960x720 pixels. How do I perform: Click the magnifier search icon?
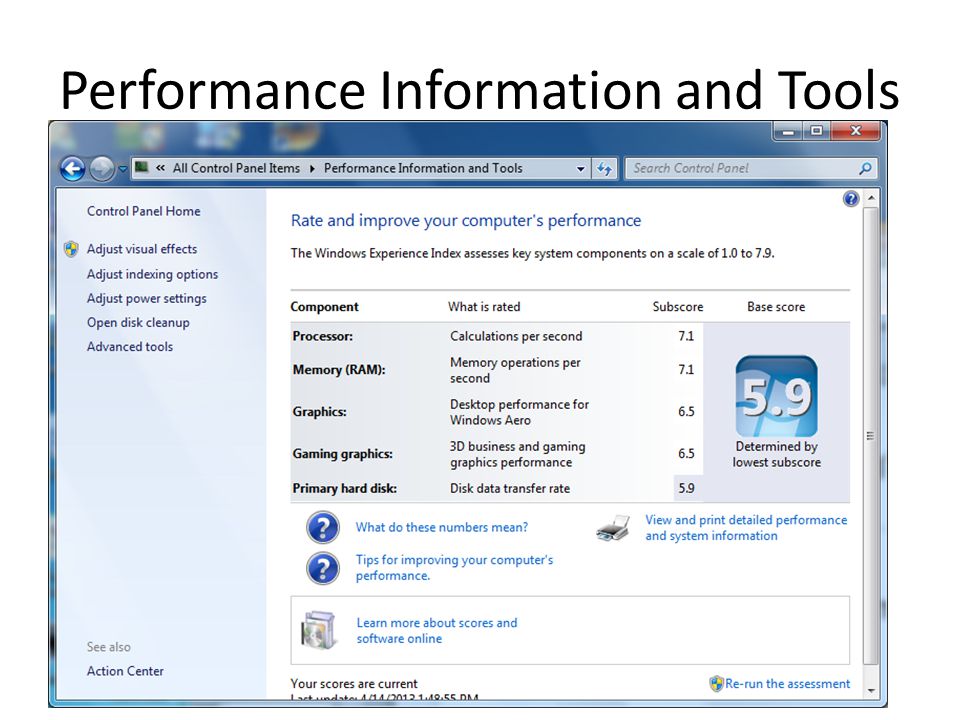click(x=865, y=168)
